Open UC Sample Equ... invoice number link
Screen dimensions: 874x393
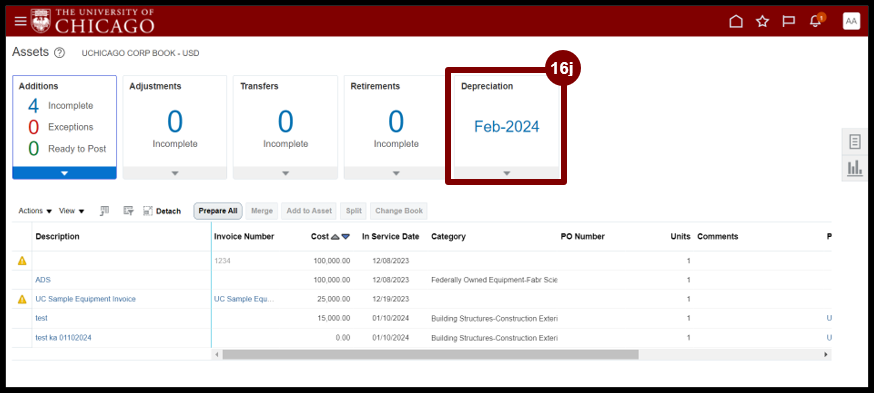click(x=244, y=299)
